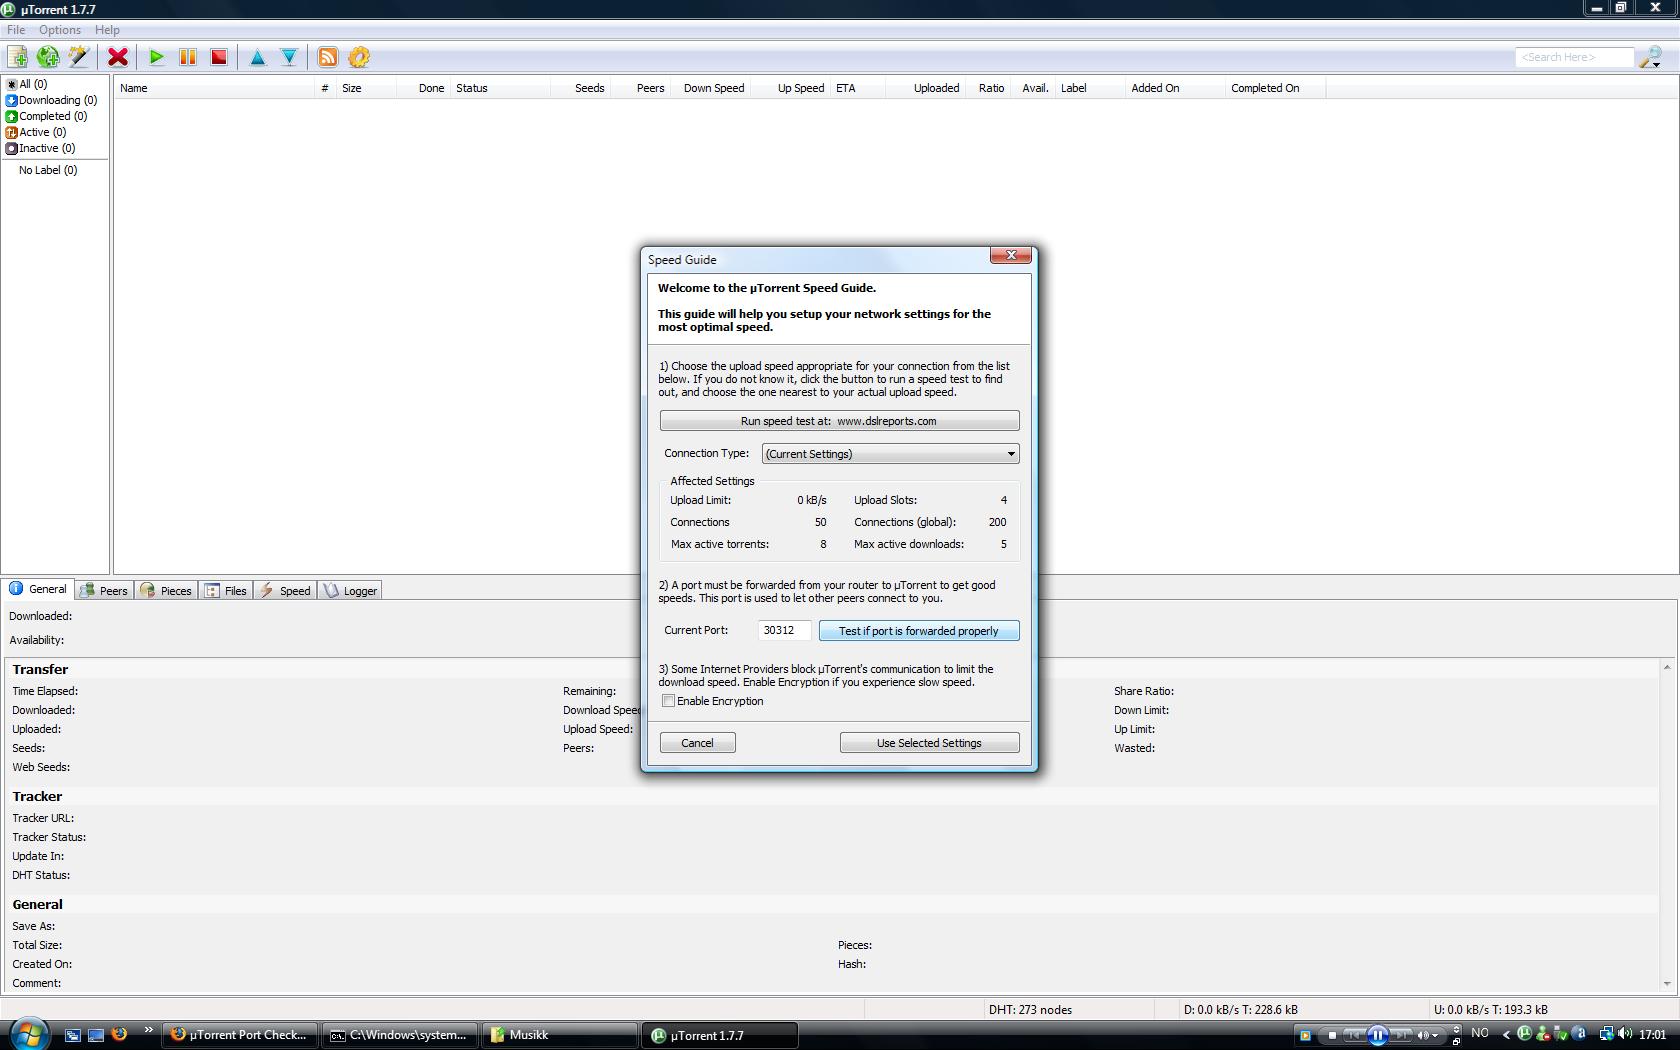Click the download rate status bar entry
The image size is (1680, 1050).
(1241, 1010)
